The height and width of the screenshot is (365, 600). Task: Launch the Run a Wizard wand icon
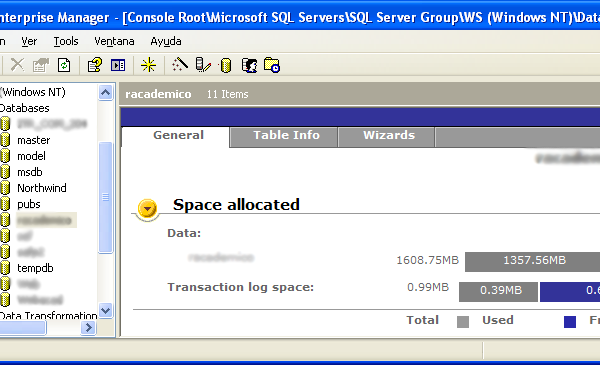pyautogui.click(x=179, y=65)
